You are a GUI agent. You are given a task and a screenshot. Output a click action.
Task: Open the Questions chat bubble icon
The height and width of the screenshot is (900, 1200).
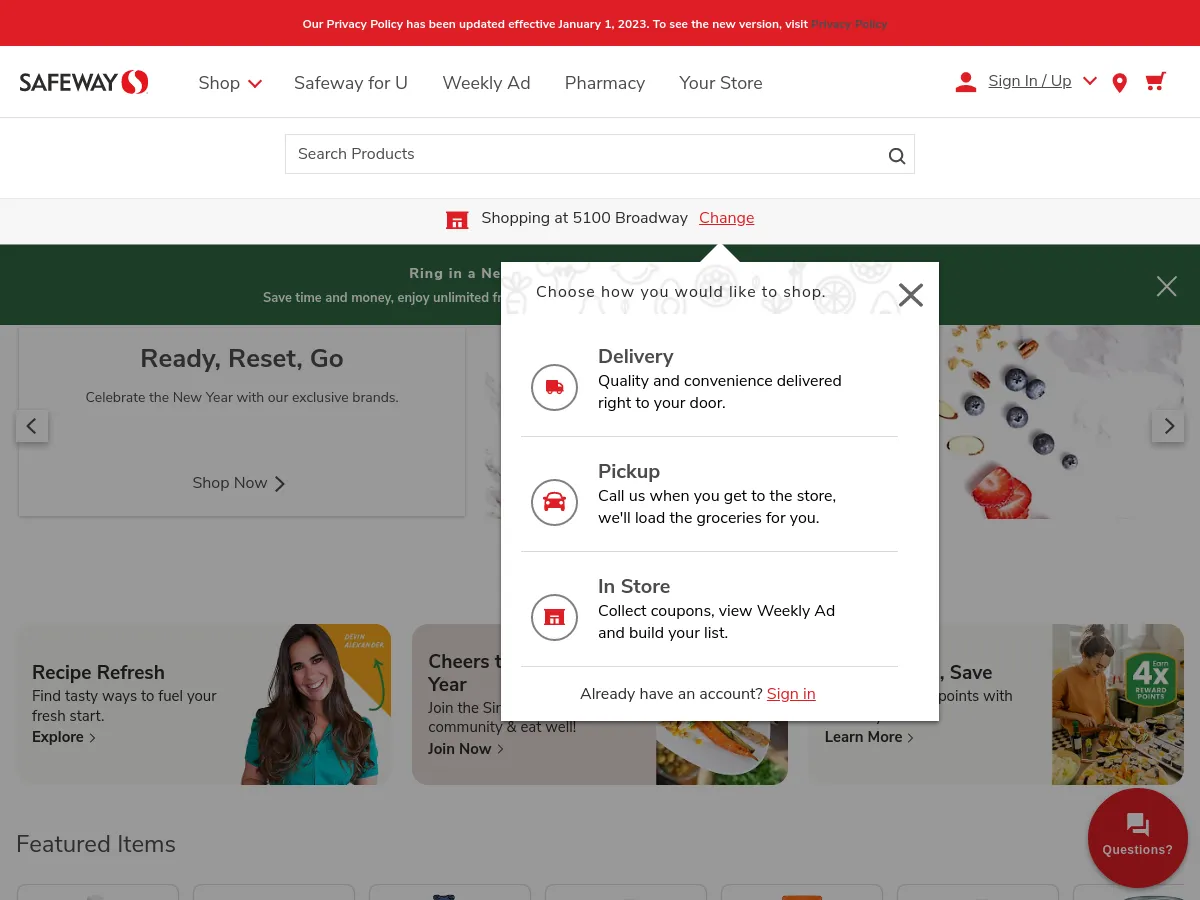pyautogui.click(x=1137, y=824)
